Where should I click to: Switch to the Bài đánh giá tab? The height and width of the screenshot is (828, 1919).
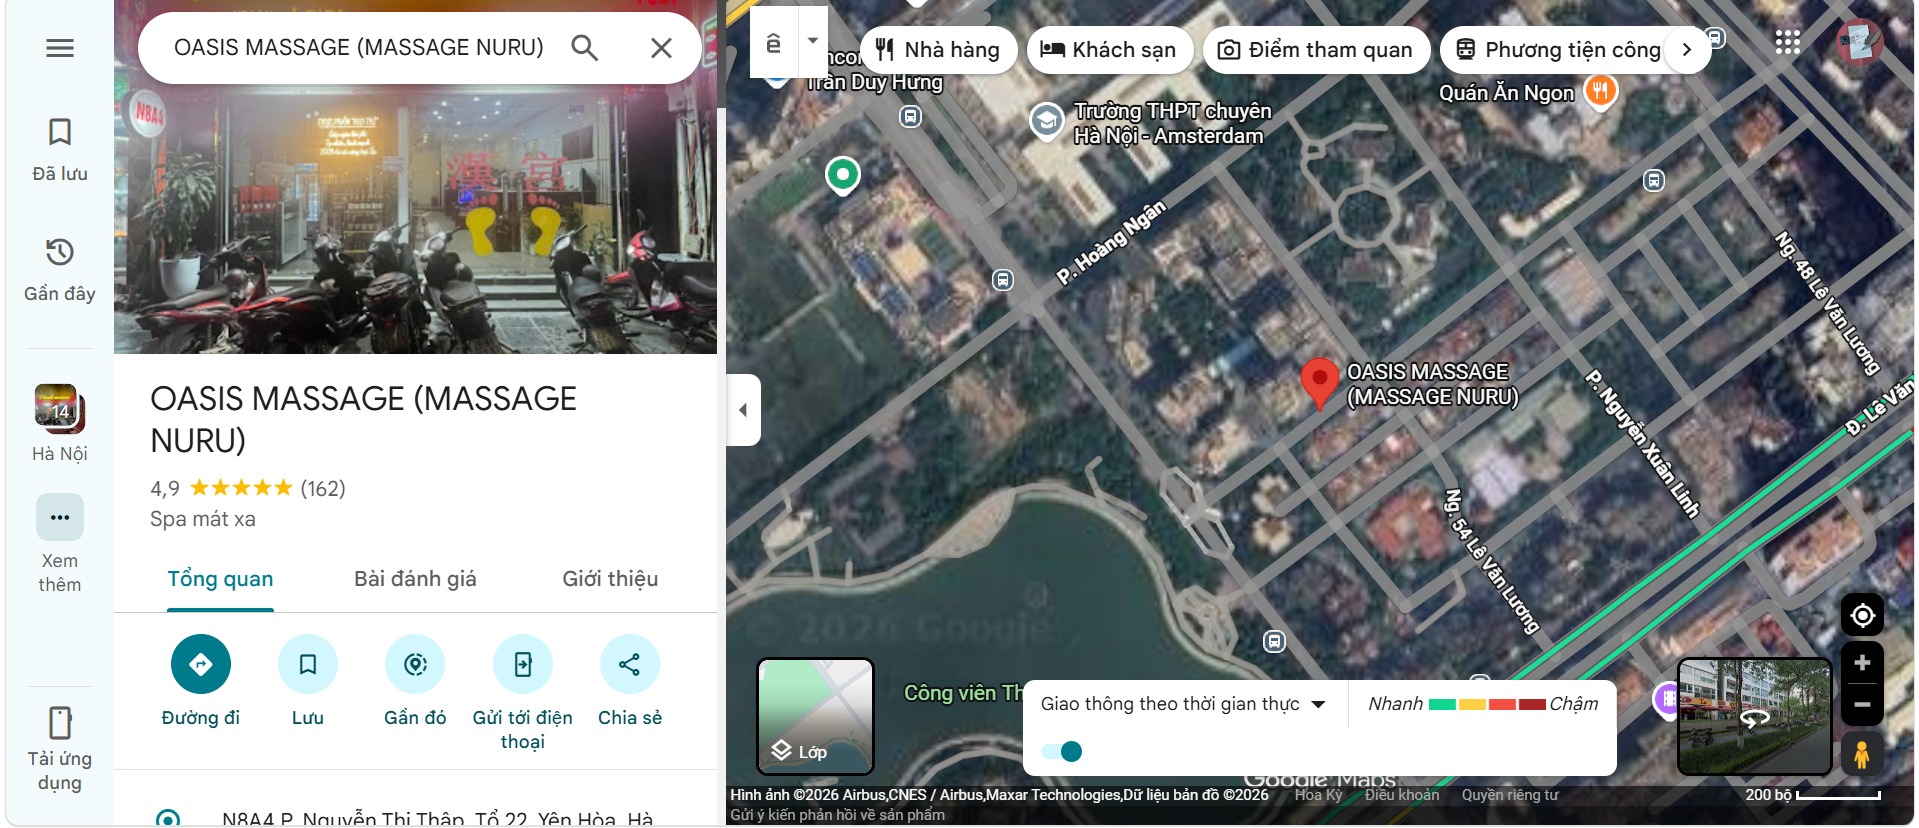415,579
